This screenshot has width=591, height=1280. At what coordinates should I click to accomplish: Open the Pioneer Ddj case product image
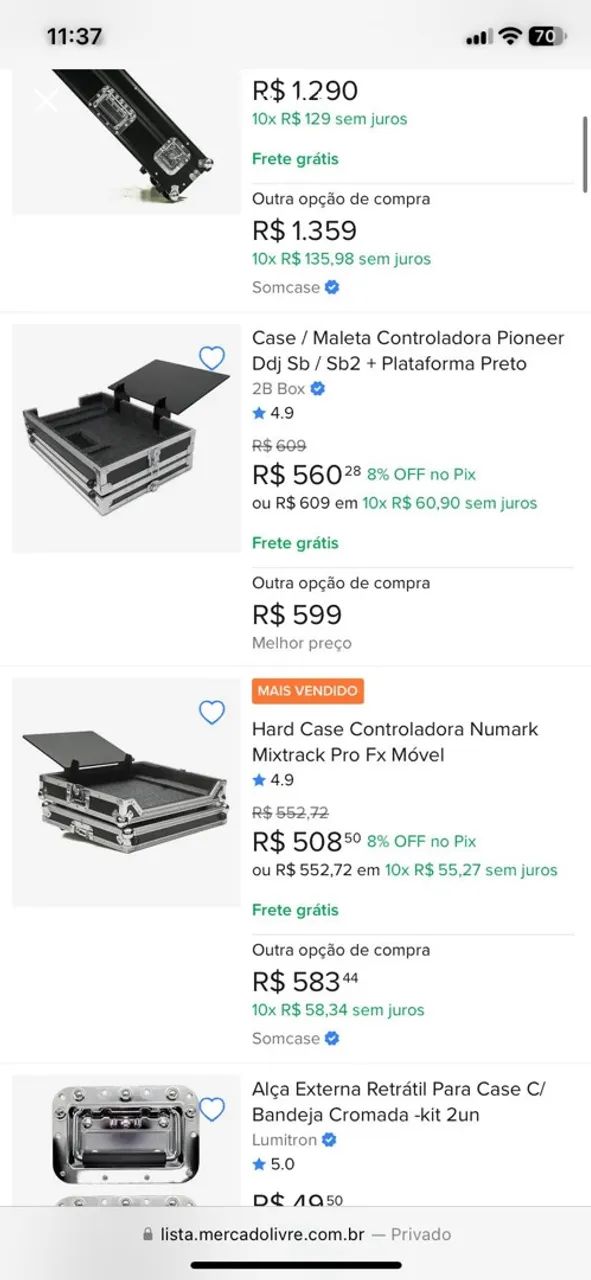tap(126, 438)
